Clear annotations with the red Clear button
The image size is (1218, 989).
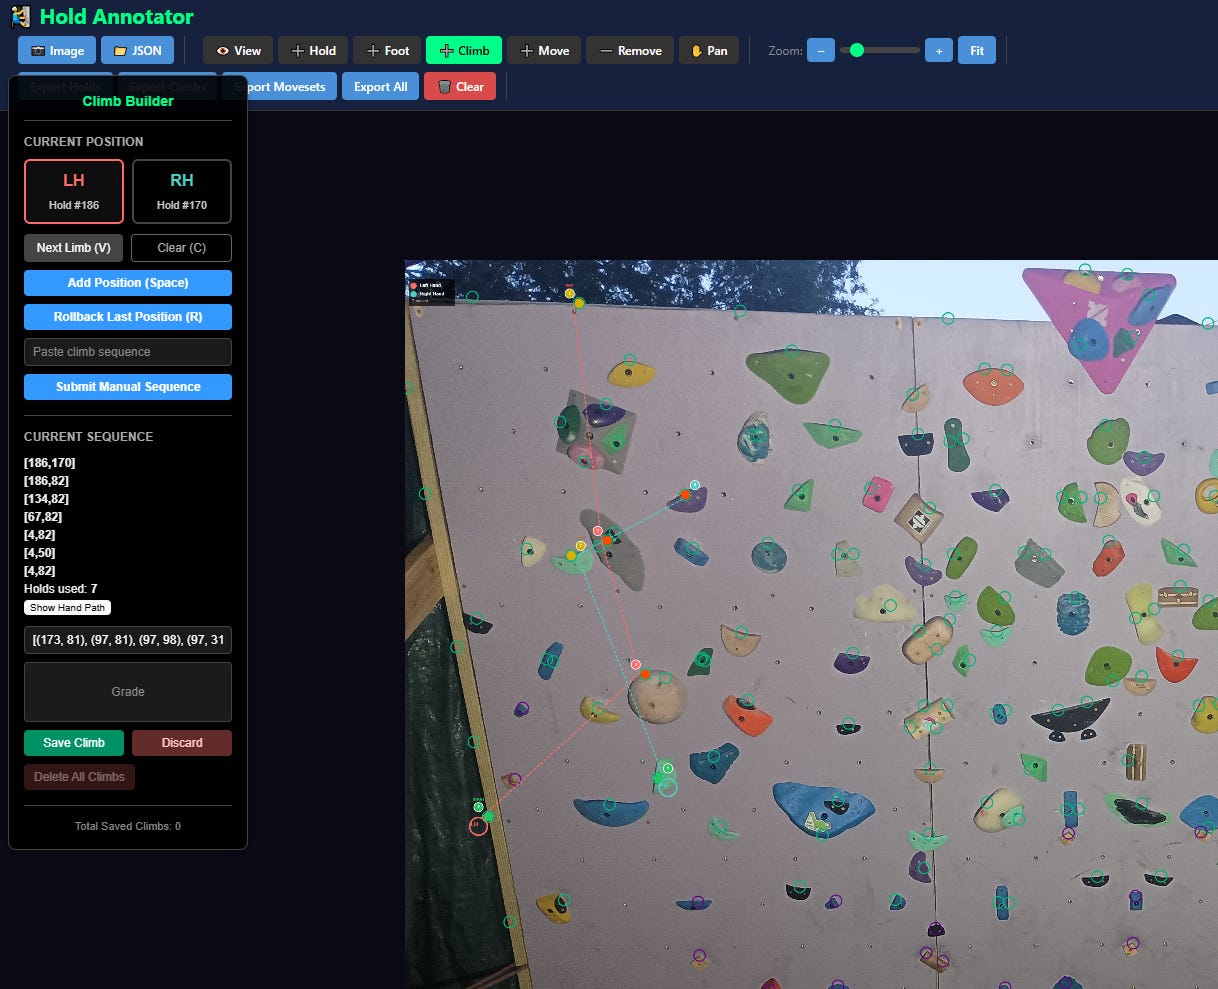(x=460, y=86)
